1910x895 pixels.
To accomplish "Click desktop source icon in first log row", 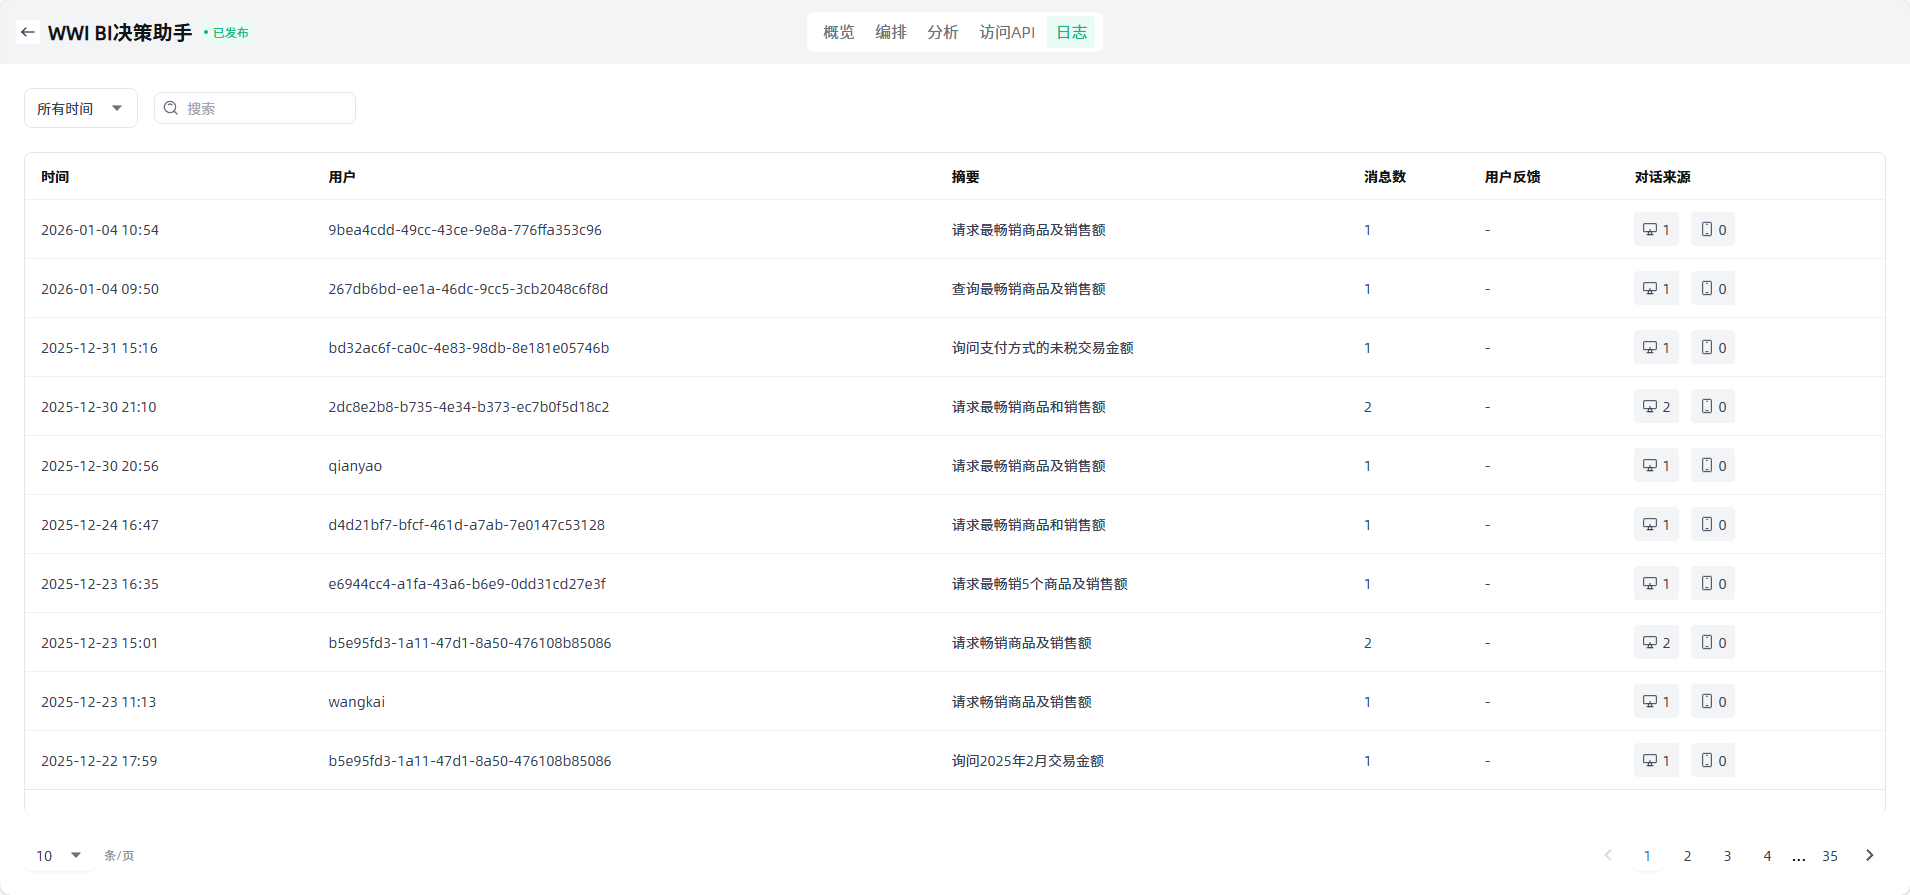I will click(x=1650, y=230).
